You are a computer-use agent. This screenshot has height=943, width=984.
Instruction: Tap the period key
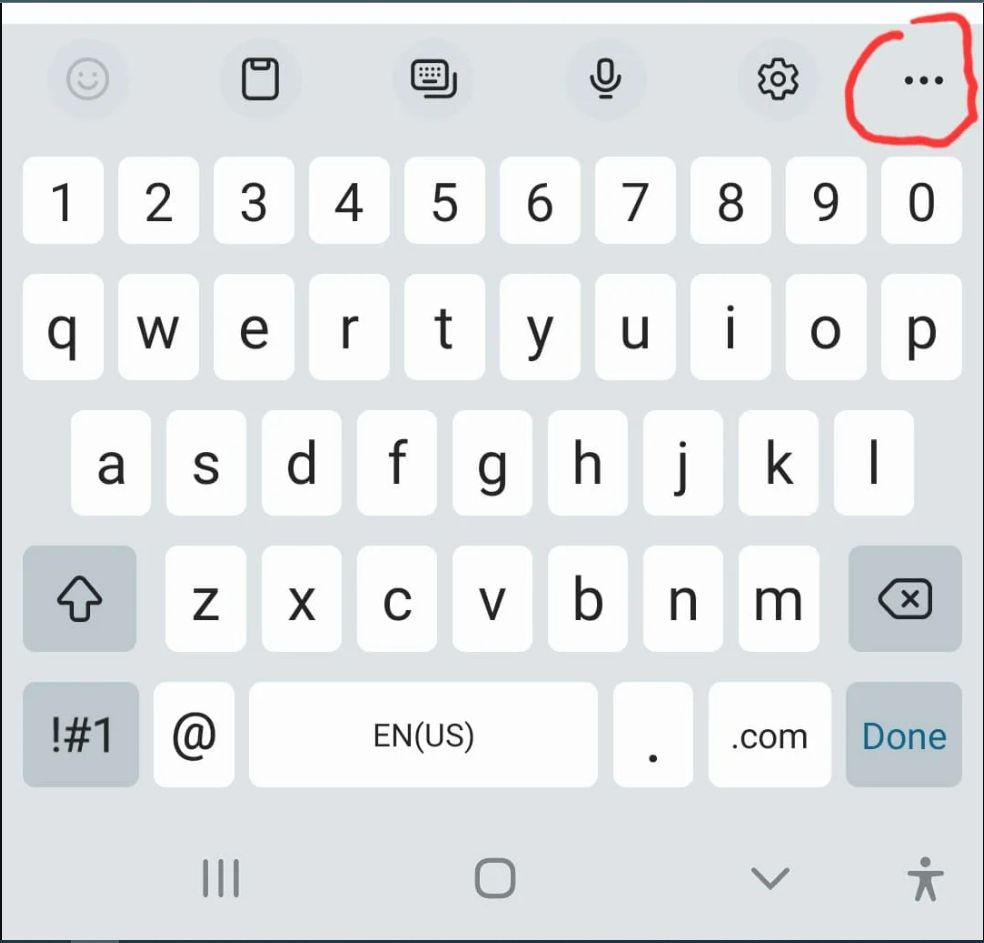coord(653,735)
